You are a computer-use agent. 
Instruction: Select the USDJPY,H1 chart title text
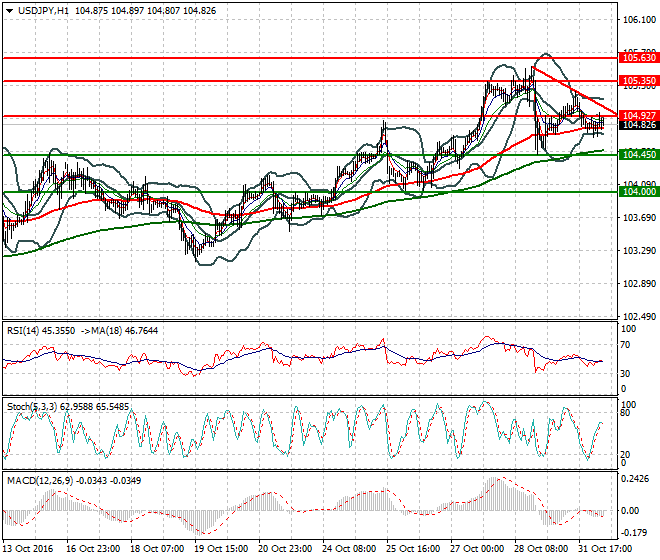click(43, 11)
